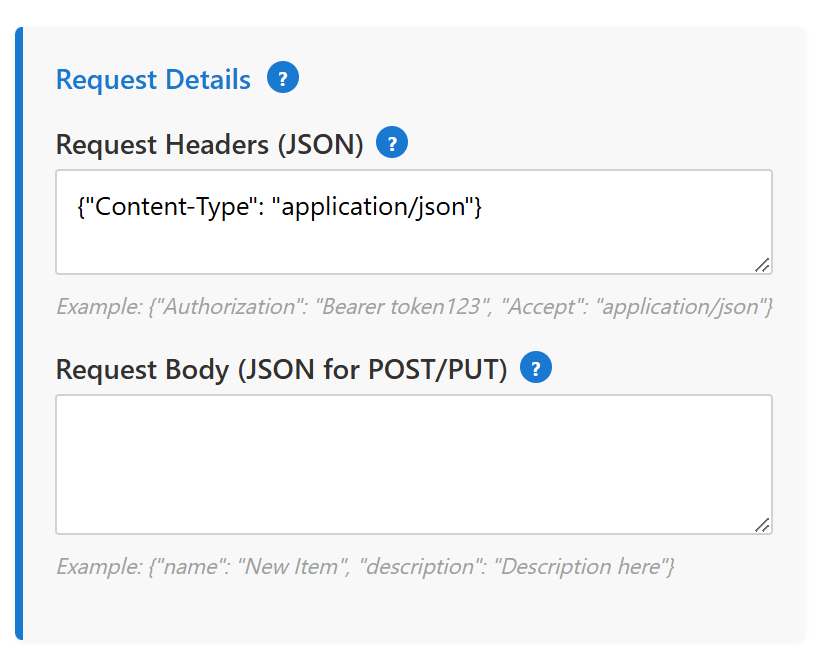Show help for Request Body (JSON for POST/PUT)
Image resolution: width=818 pixels, height=652 pixels.
[x=536, y=368]
